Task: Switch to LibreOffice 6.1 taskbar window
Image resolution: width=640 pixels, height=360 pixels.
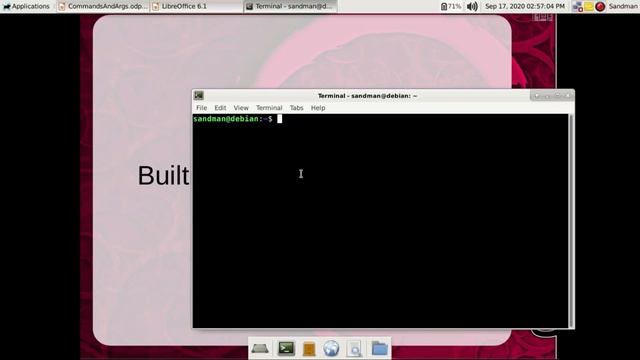Action: coord(196,6)
